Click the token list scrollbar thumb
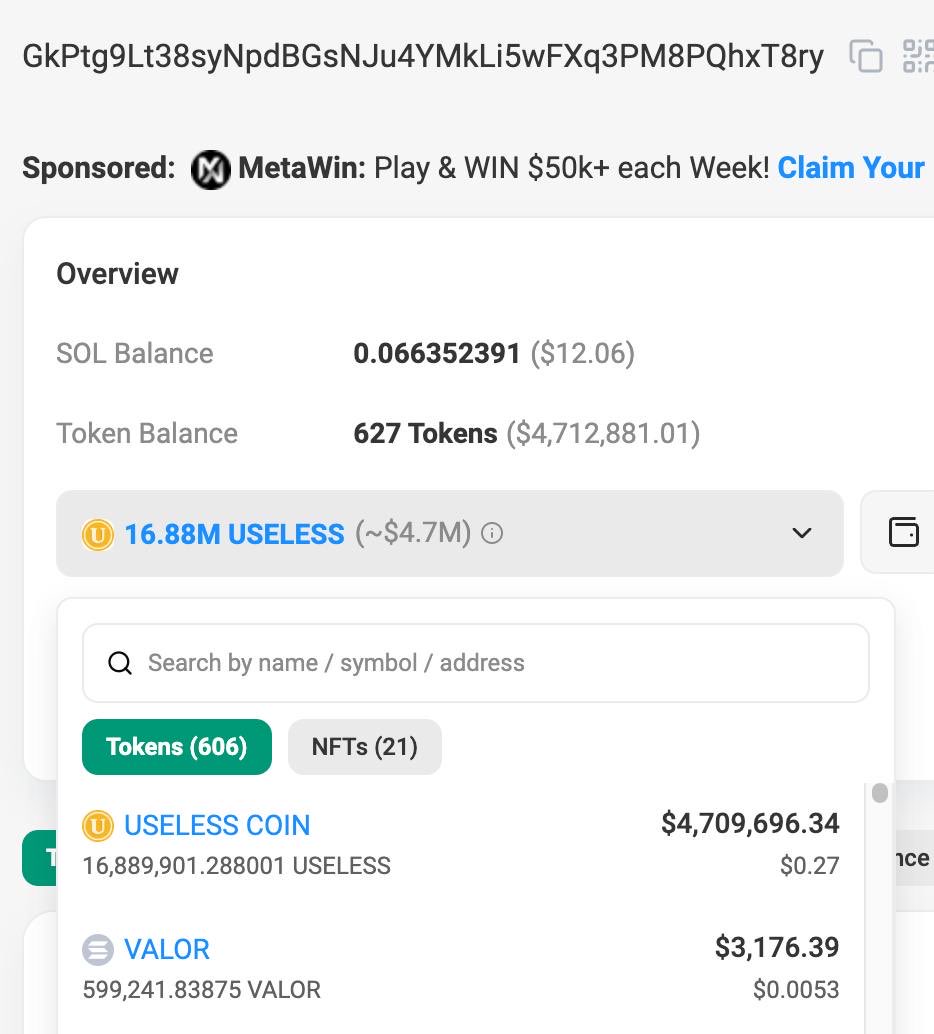The image size is (934, 1034). 880,793
